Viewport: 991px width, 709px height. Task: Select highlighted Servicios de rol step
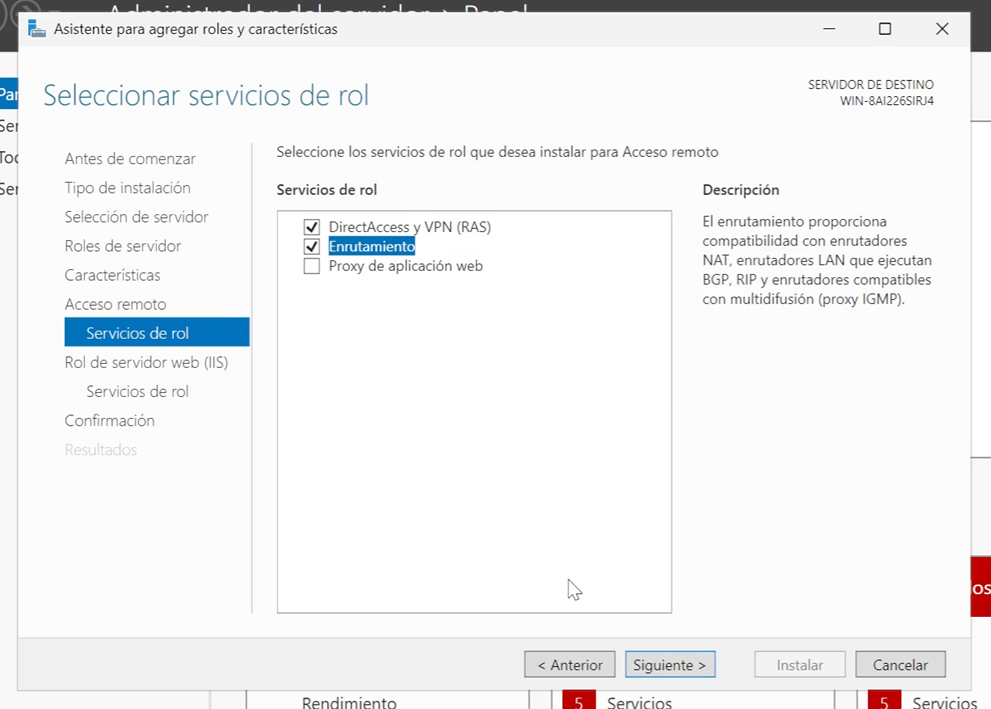coord(137,333)
